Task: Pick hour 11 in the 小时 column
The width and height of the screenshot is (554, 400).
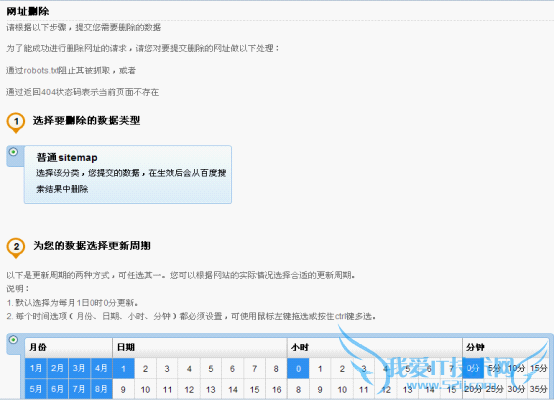Action: (364, 389)
